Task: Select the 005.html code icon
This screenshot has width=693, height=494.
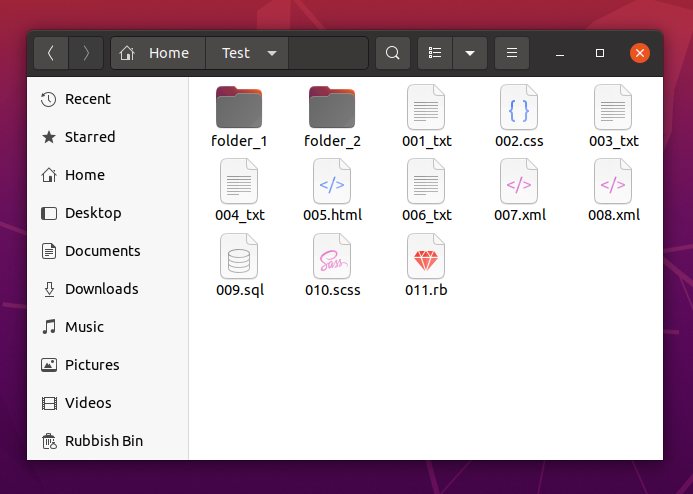Action: 332,181
